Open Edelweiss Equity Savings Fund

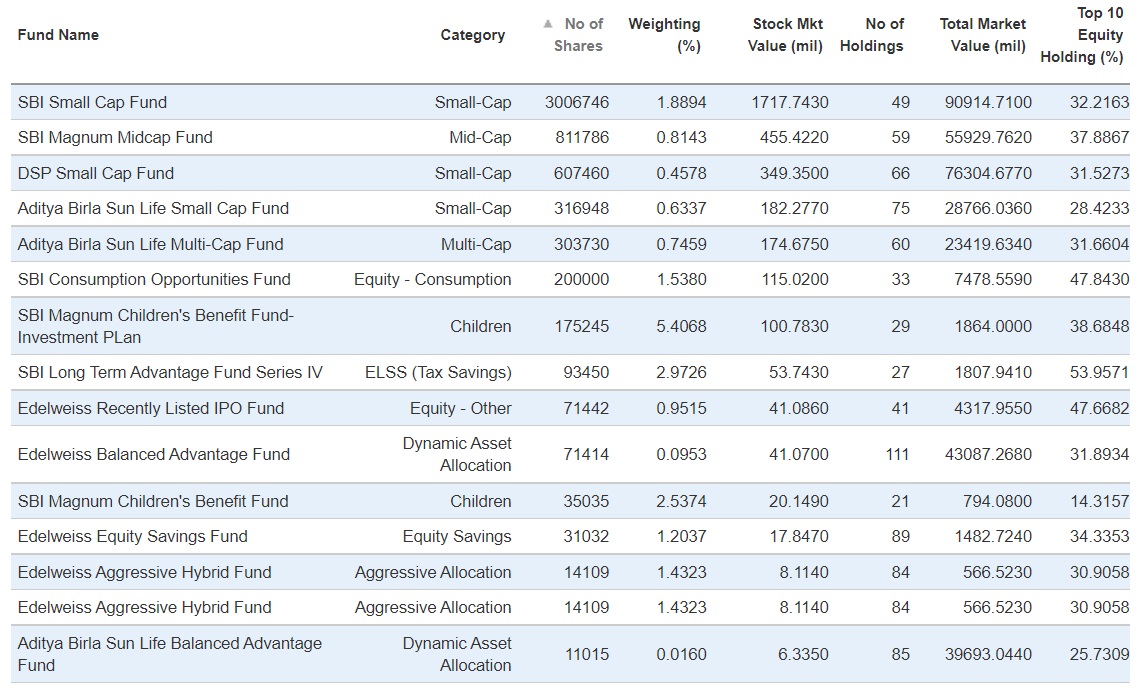coord(133,536)
